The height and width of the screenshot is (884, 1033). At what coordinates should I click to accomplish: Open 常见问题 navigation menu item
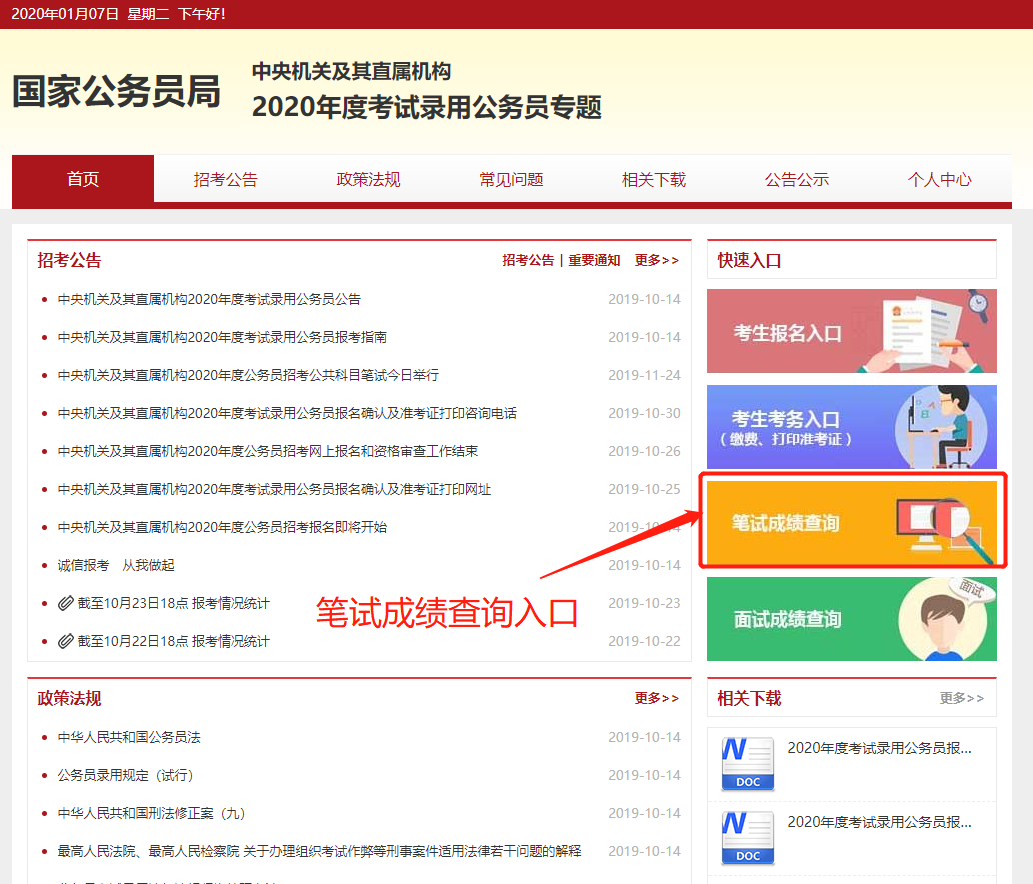(511, 180)
